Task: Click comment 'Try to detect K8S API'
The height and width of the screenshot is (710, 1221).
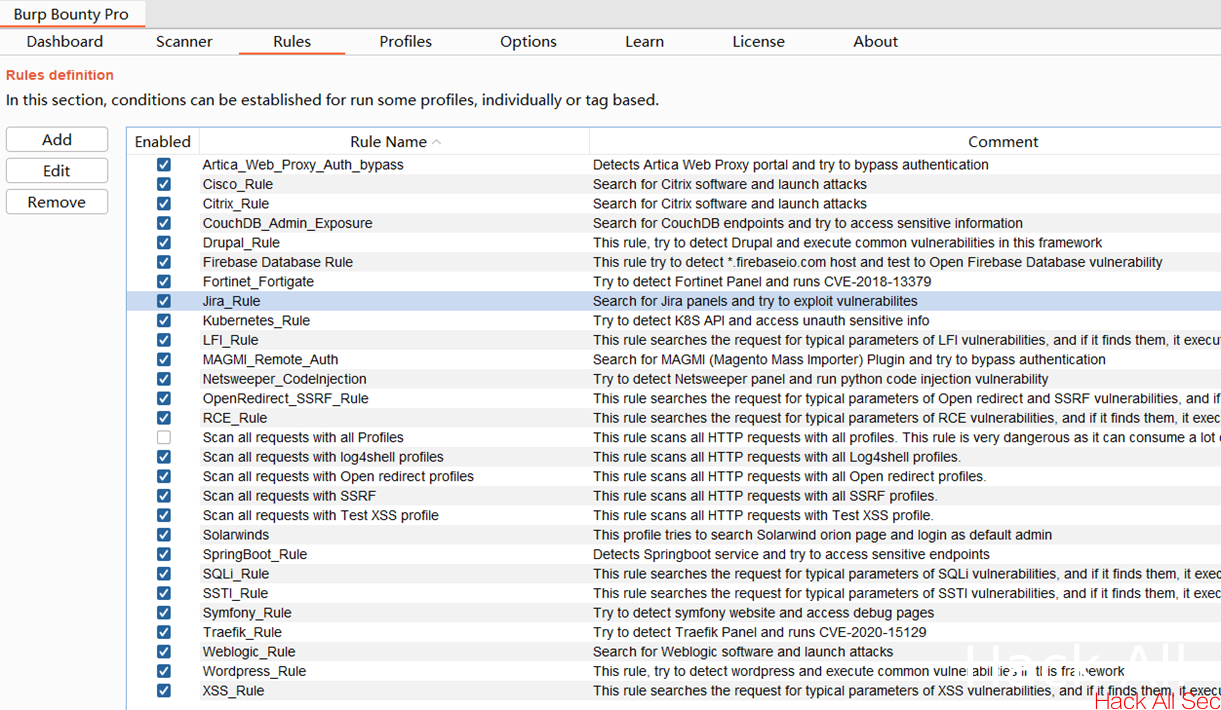Action: coord(761,321)
